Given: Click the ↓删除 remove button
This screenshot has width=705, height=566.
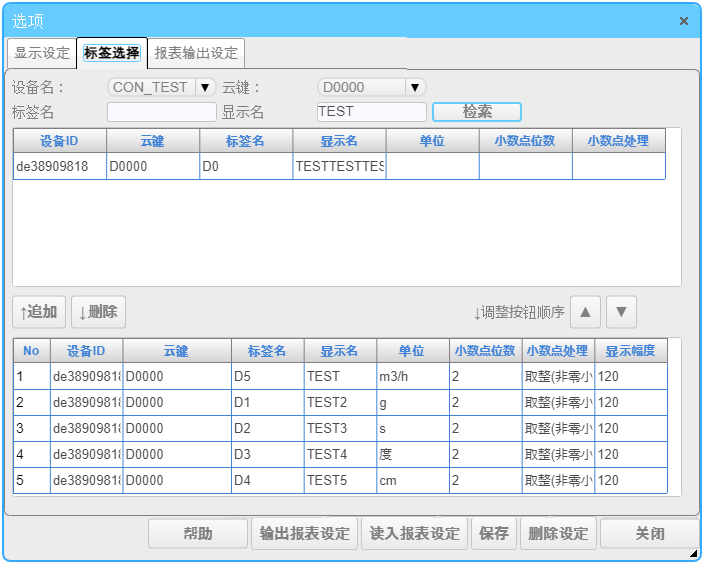Looking at the screenshot, I should pos(98,312).
